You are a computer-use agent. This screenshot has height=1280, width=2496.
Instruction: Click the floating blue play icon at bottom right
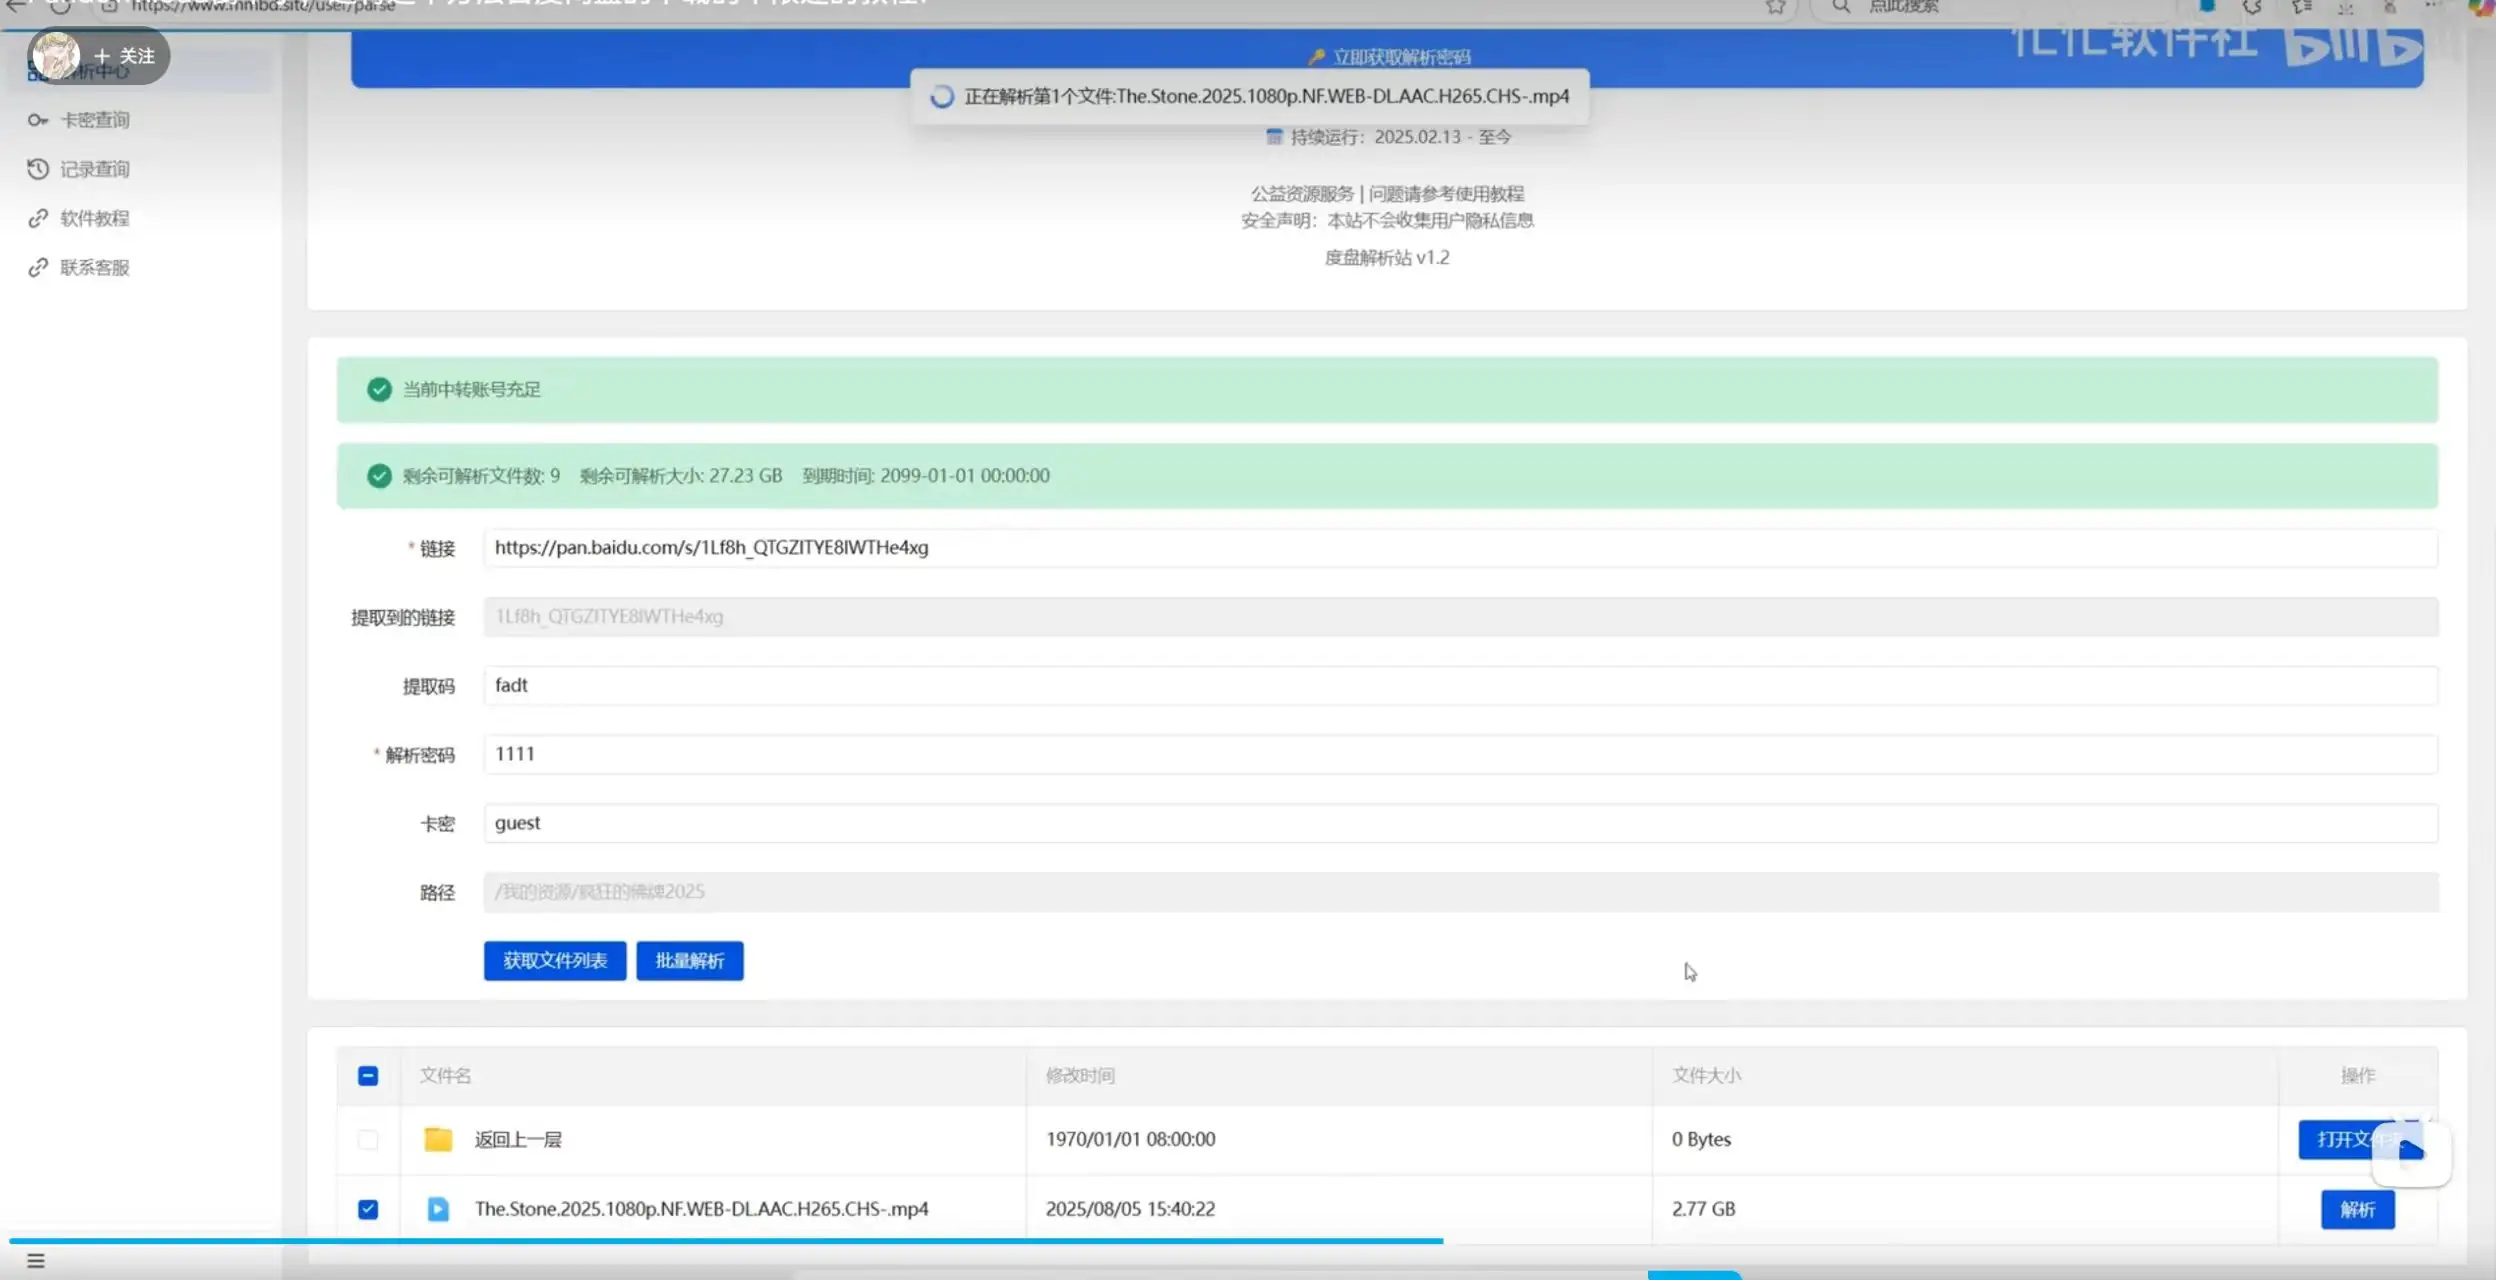point(2411,1152)
